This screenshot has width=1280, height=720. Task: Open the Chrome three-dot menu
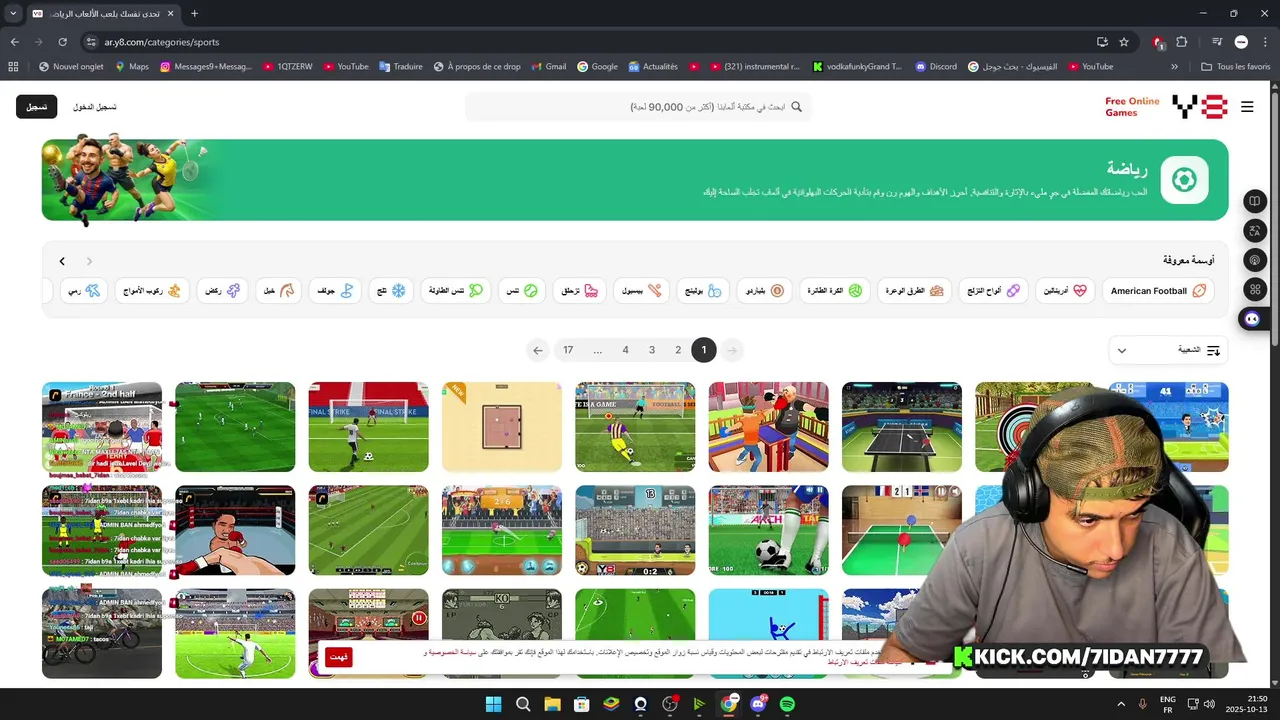click(x=1265, y=42)
